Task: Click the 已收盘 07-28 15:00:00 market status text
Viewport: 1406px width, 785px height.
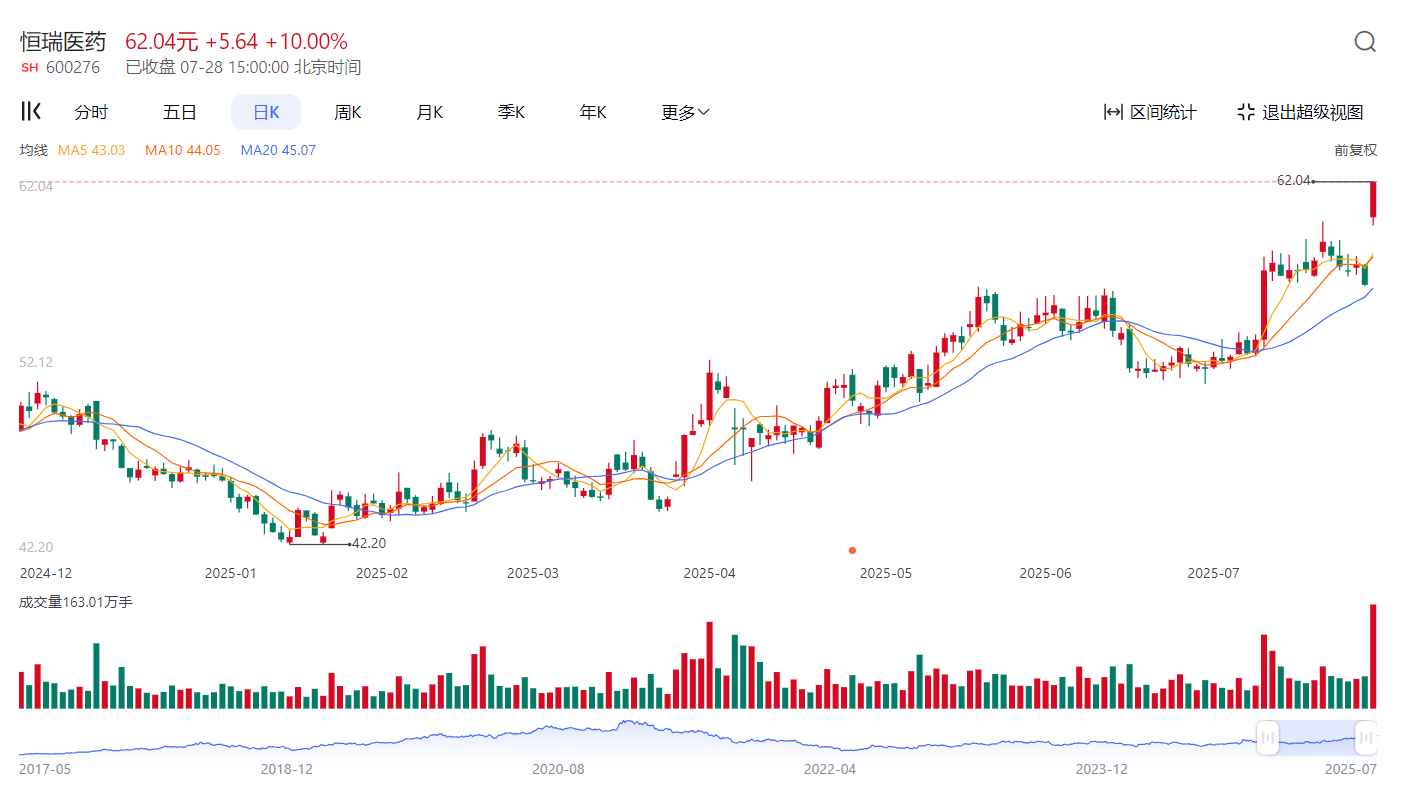Action: click(243, 68)
